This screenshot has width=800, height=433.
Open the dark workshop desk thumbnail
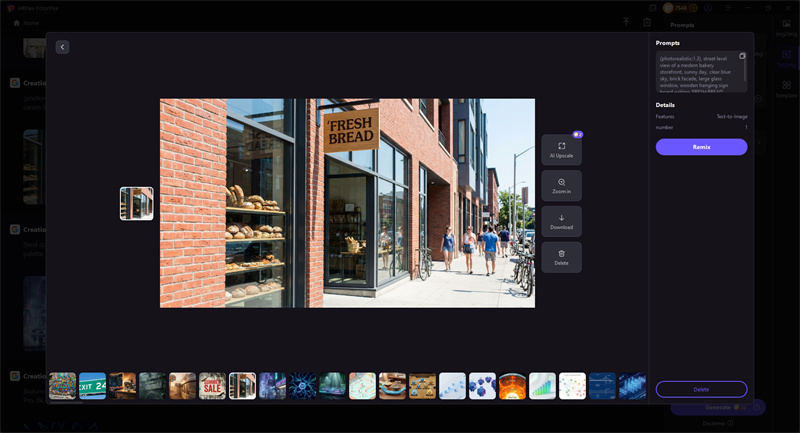122,386
